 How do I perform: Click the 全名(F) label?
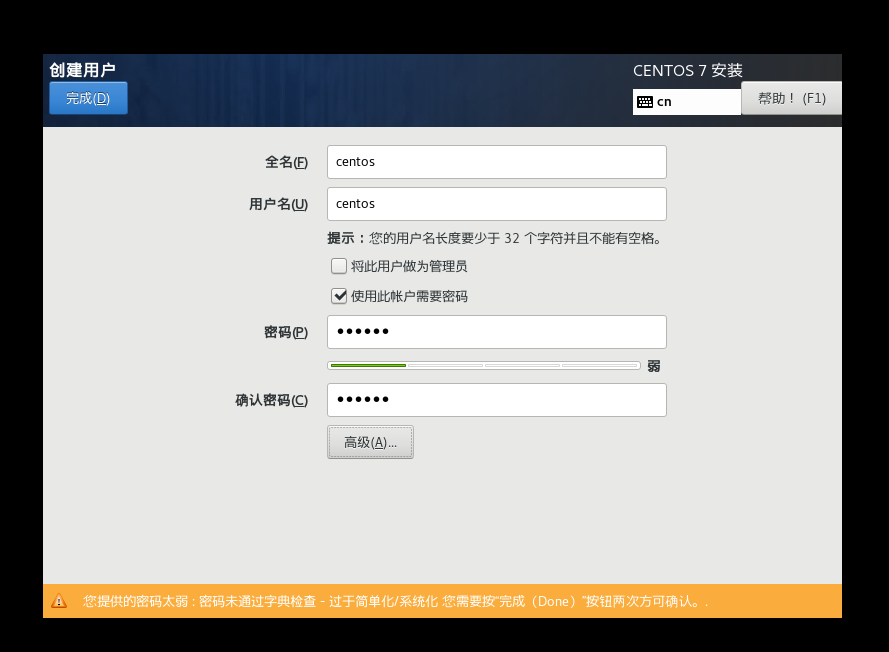click(x=286, y=162)
